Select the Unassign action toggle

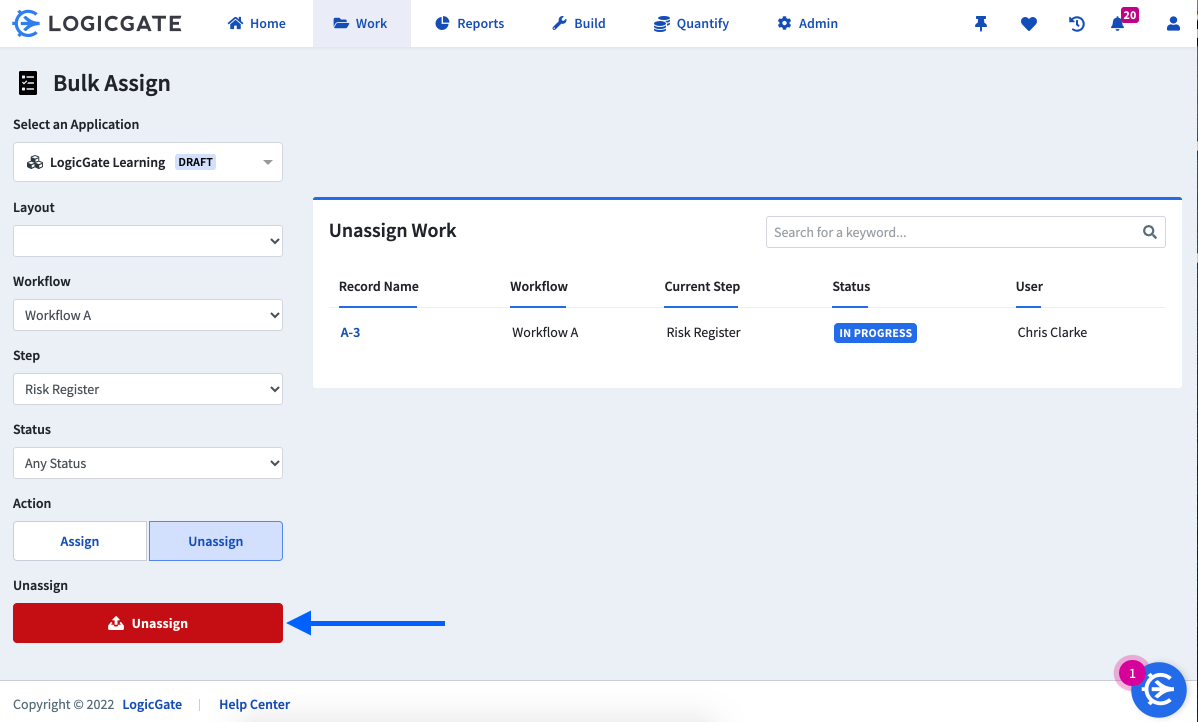(215, 541)
